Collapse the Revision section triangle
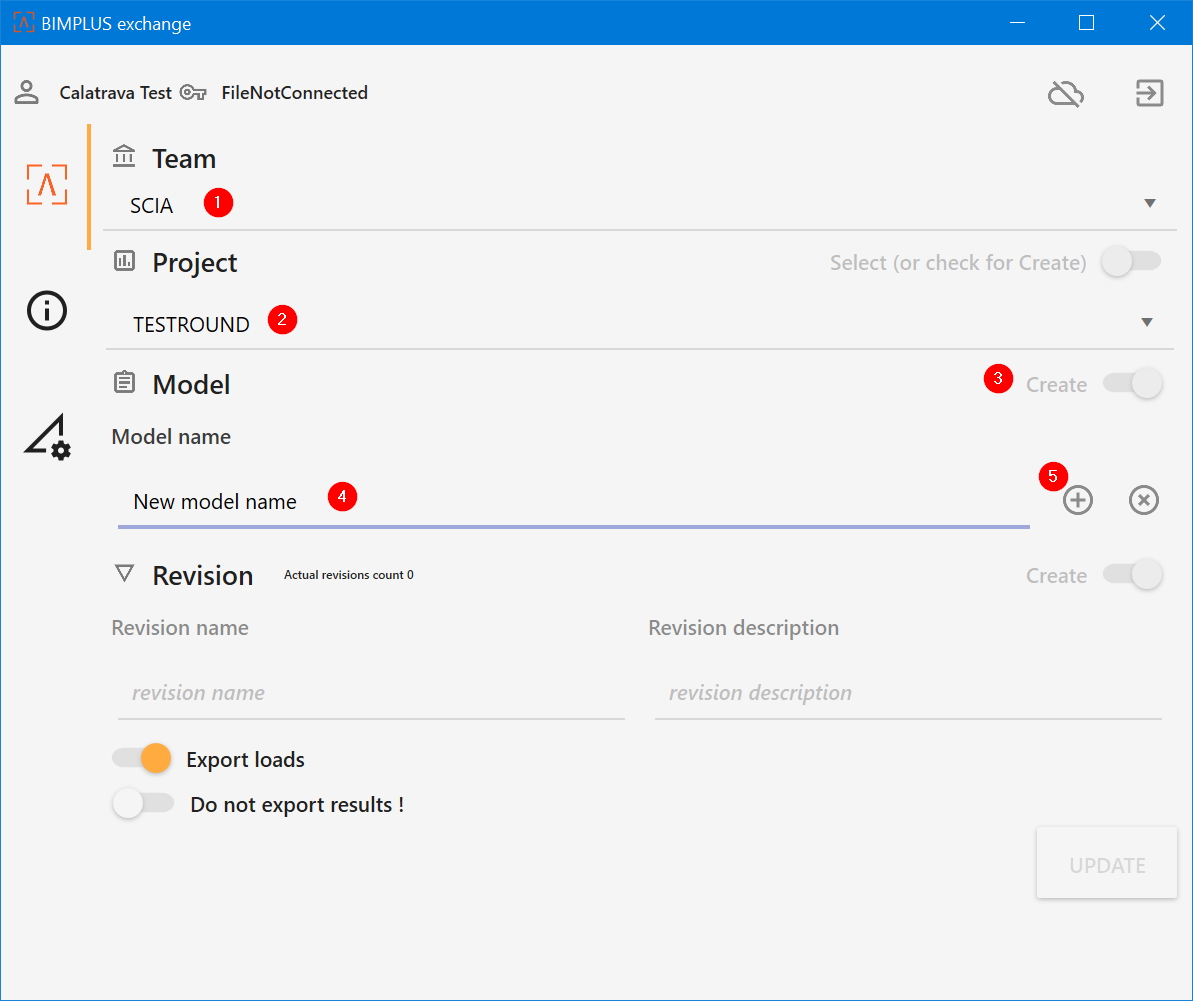The width and height of the screenshot is (1193, 1001). click(x=124, y=574)
